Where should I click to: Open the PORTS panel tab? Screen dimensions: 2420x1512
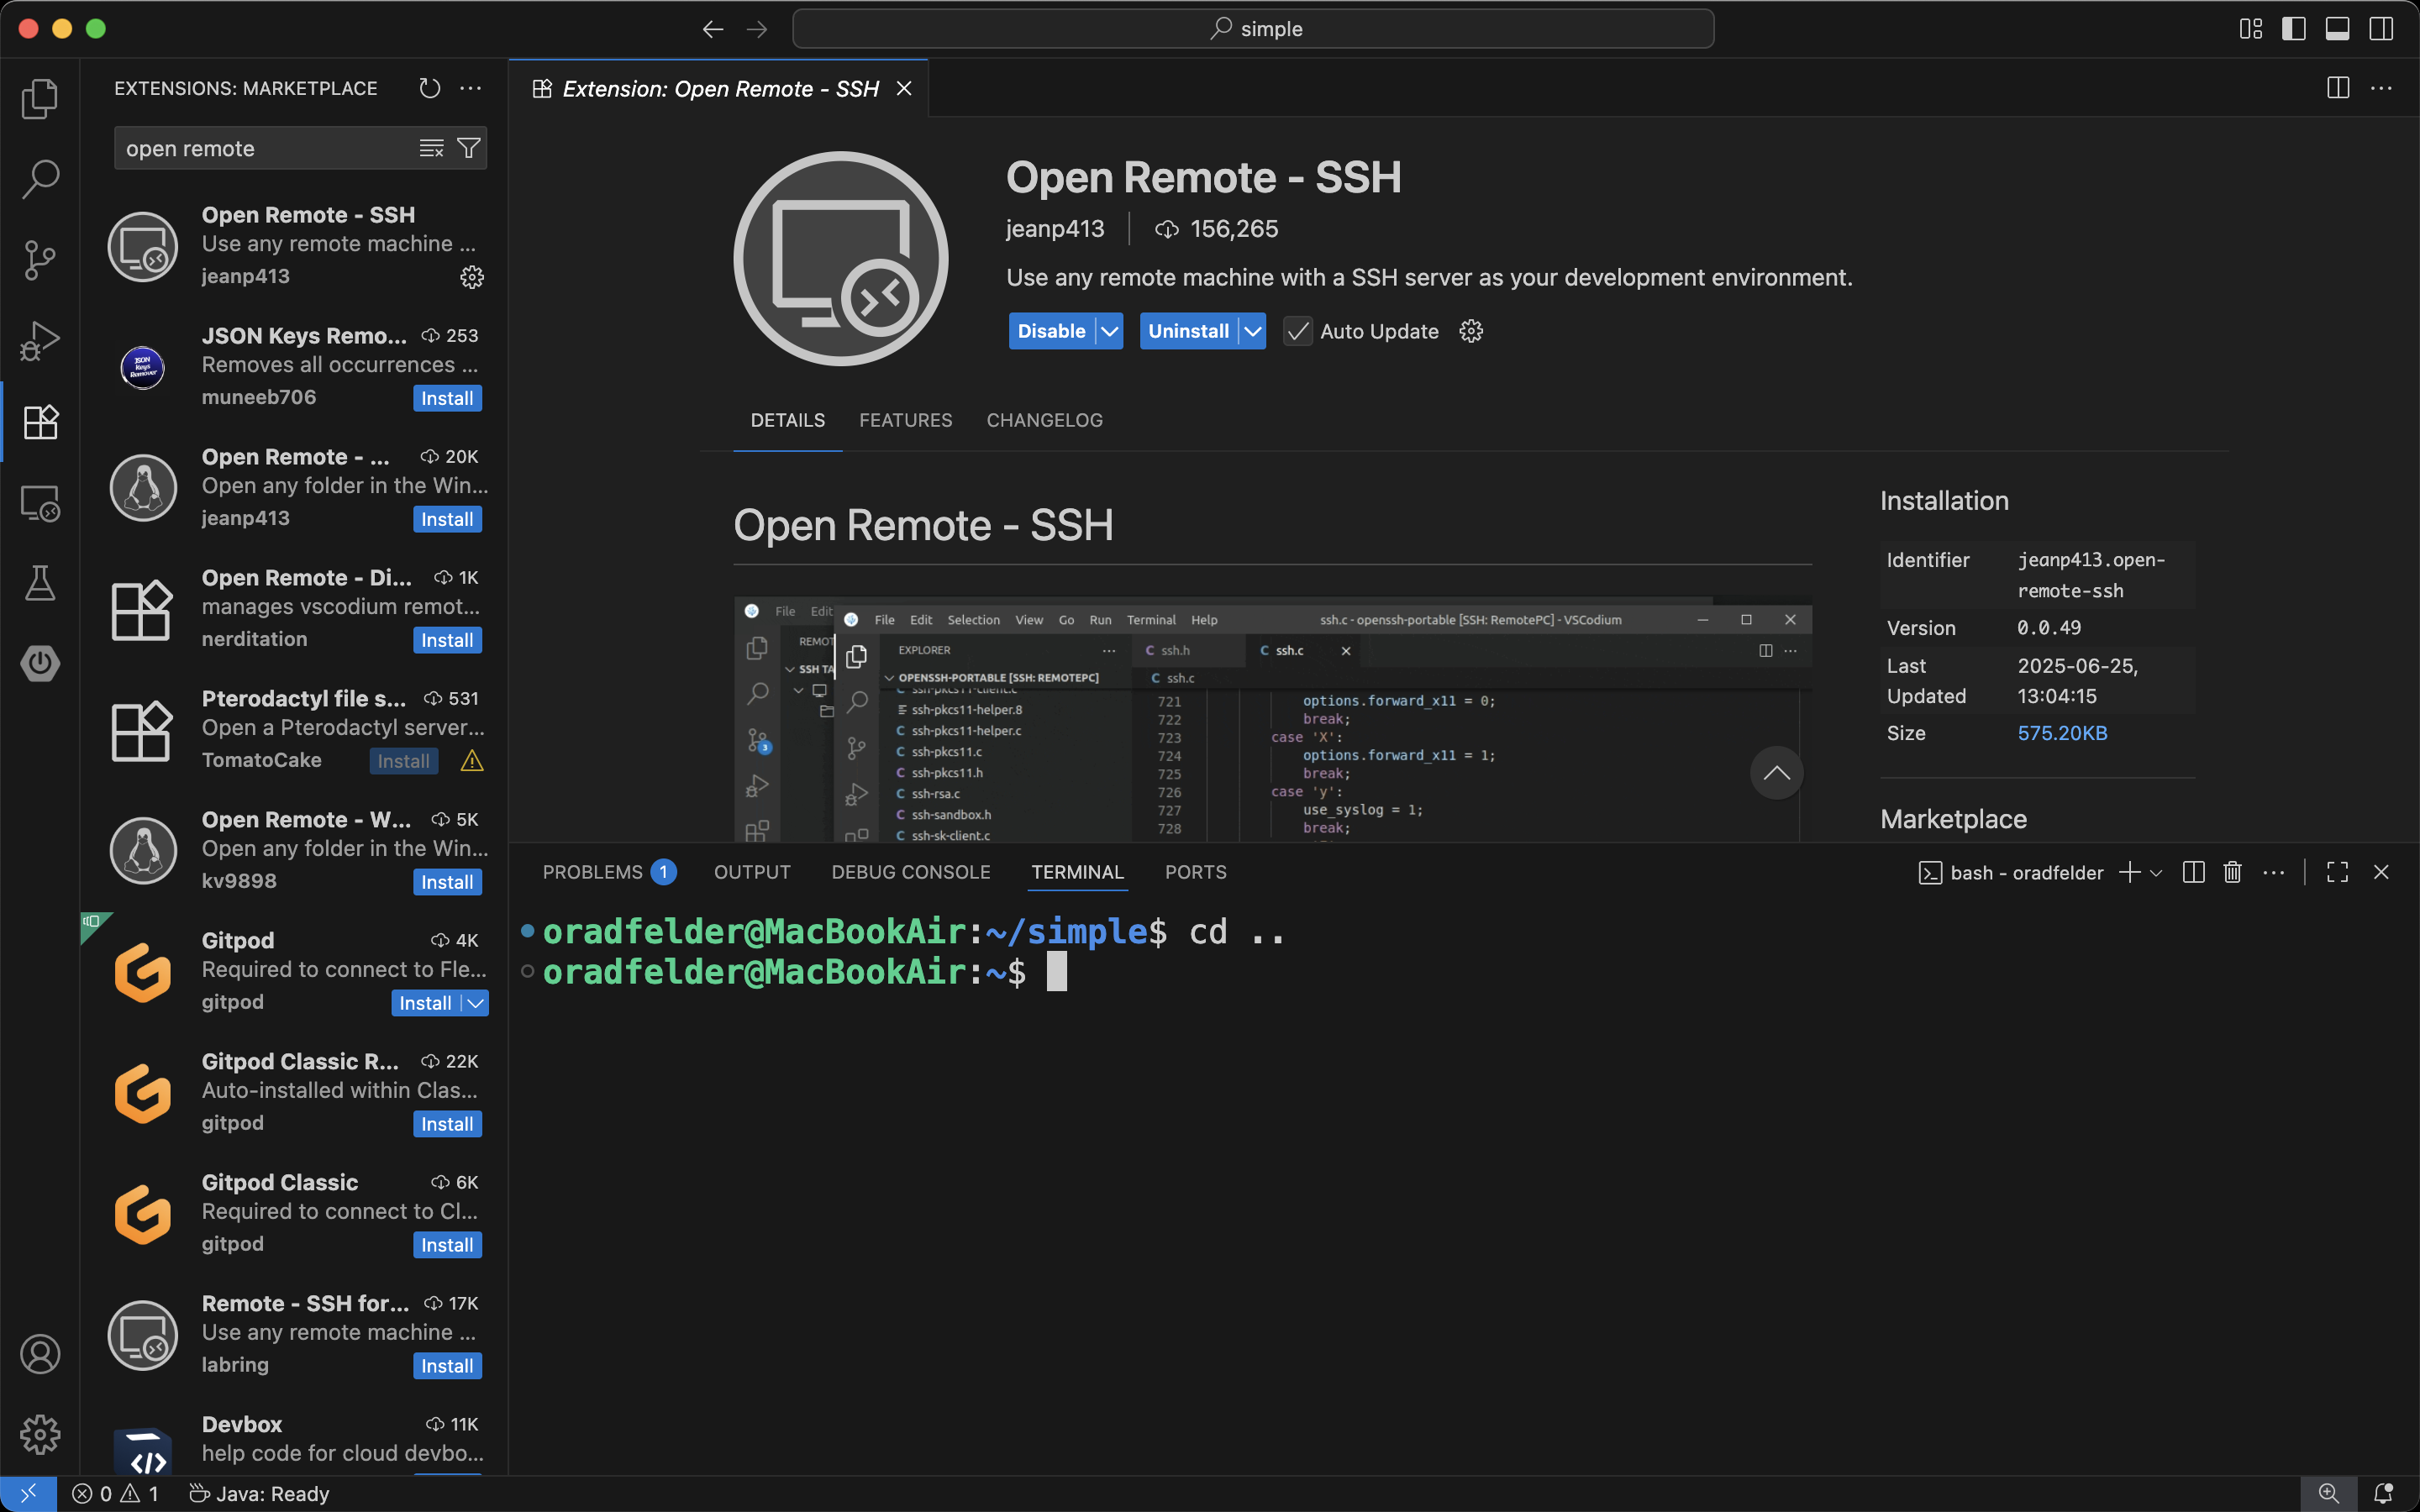coord(1195,872)
